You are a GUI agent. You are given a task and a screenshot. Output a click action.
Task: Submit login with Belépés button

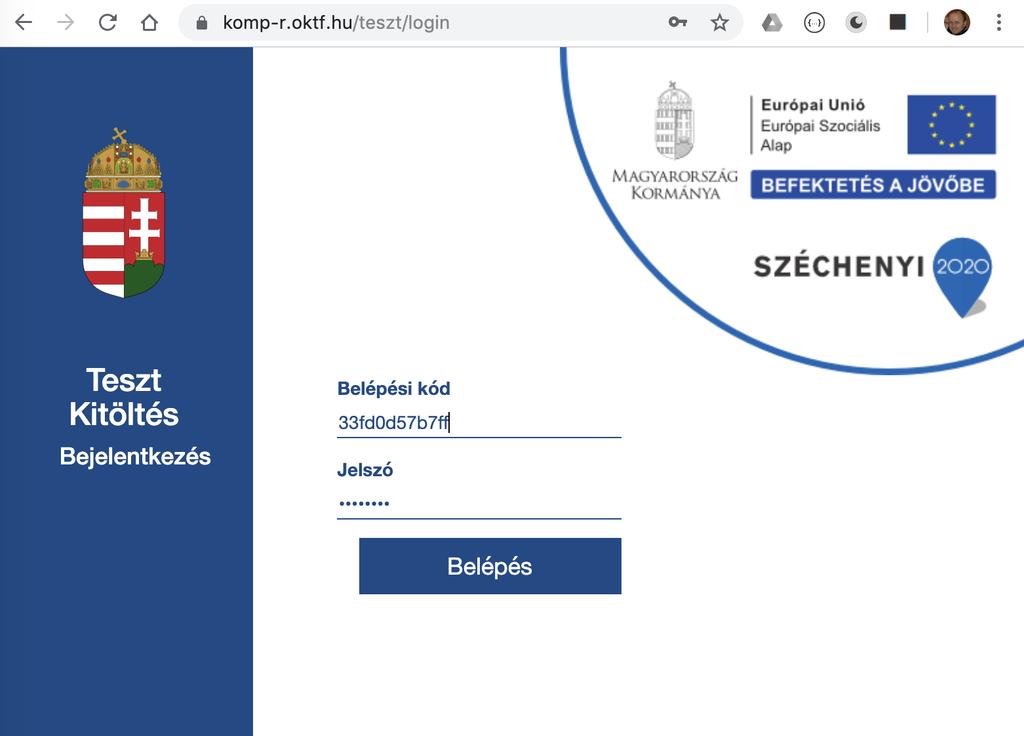point(490,566)
